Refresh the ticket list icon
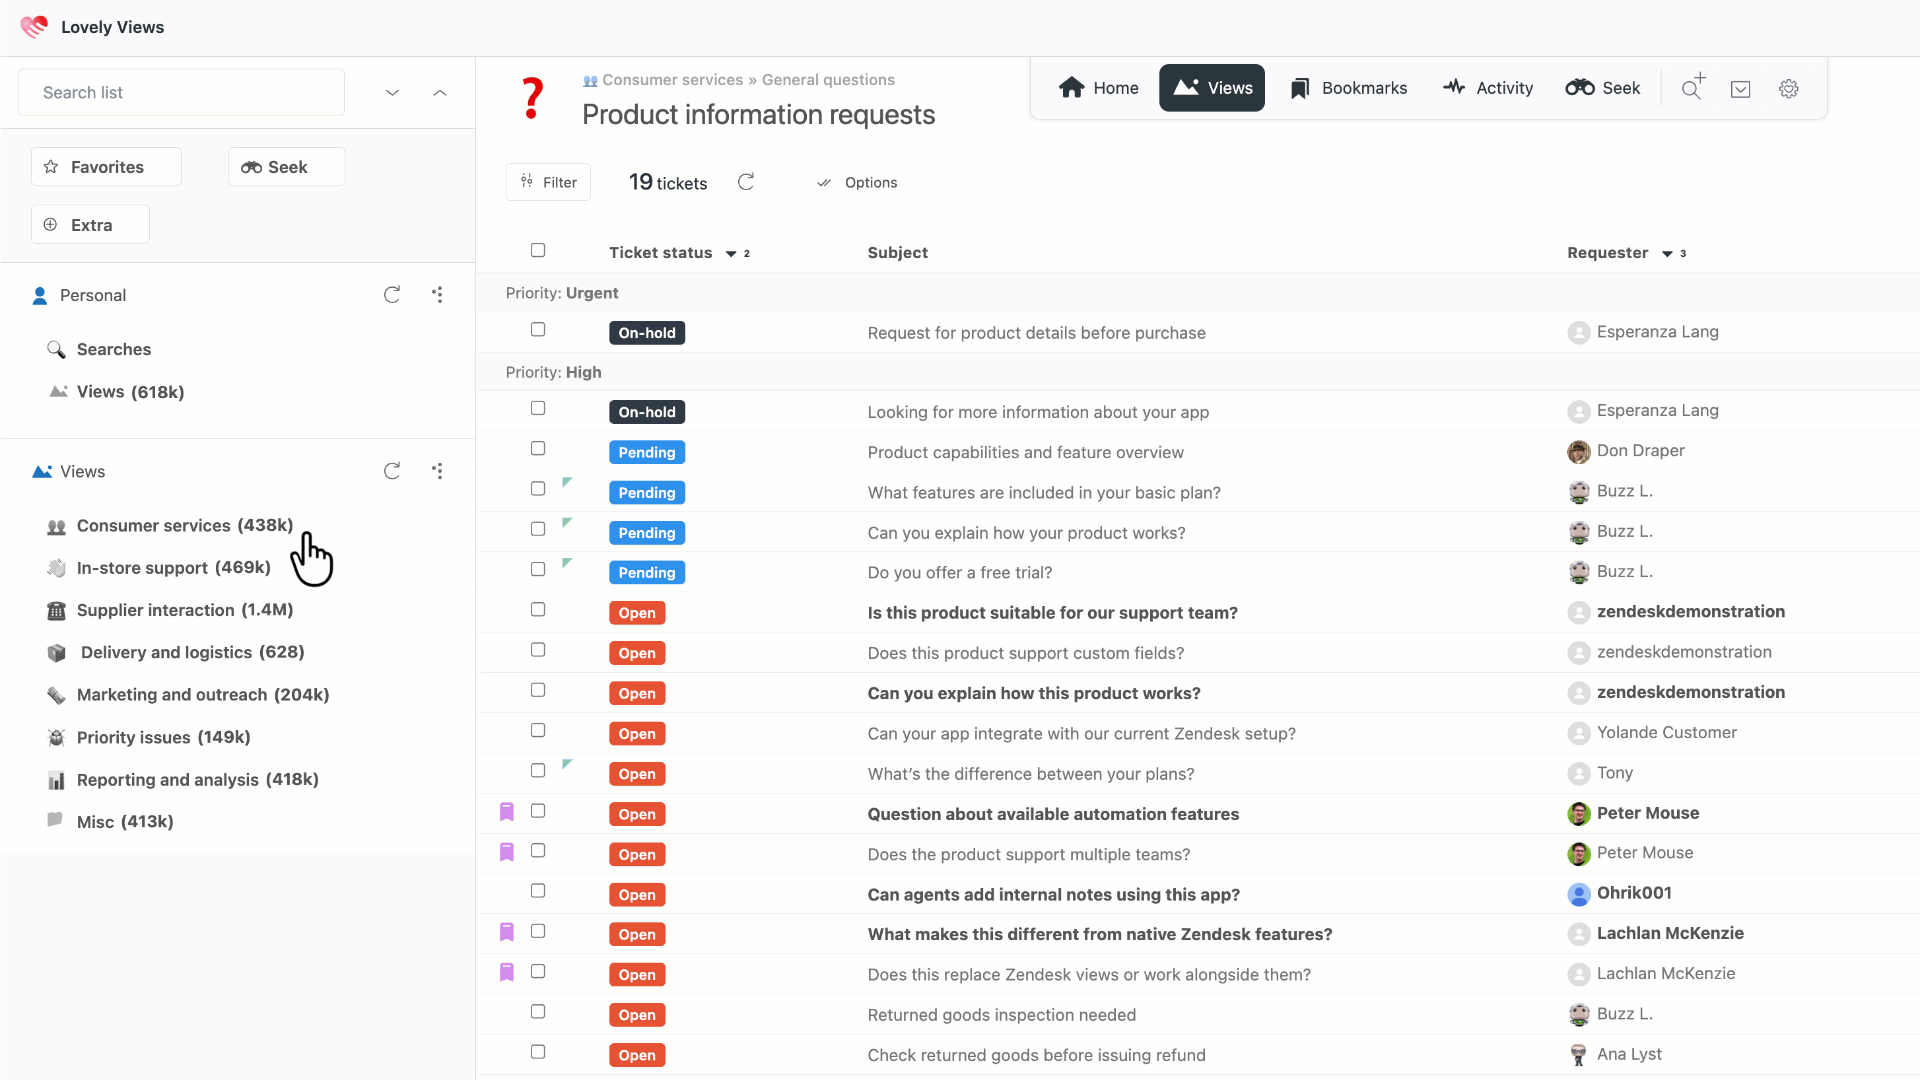The height and width of the screenshot is (1080, 1920). [x=746, y=182]
